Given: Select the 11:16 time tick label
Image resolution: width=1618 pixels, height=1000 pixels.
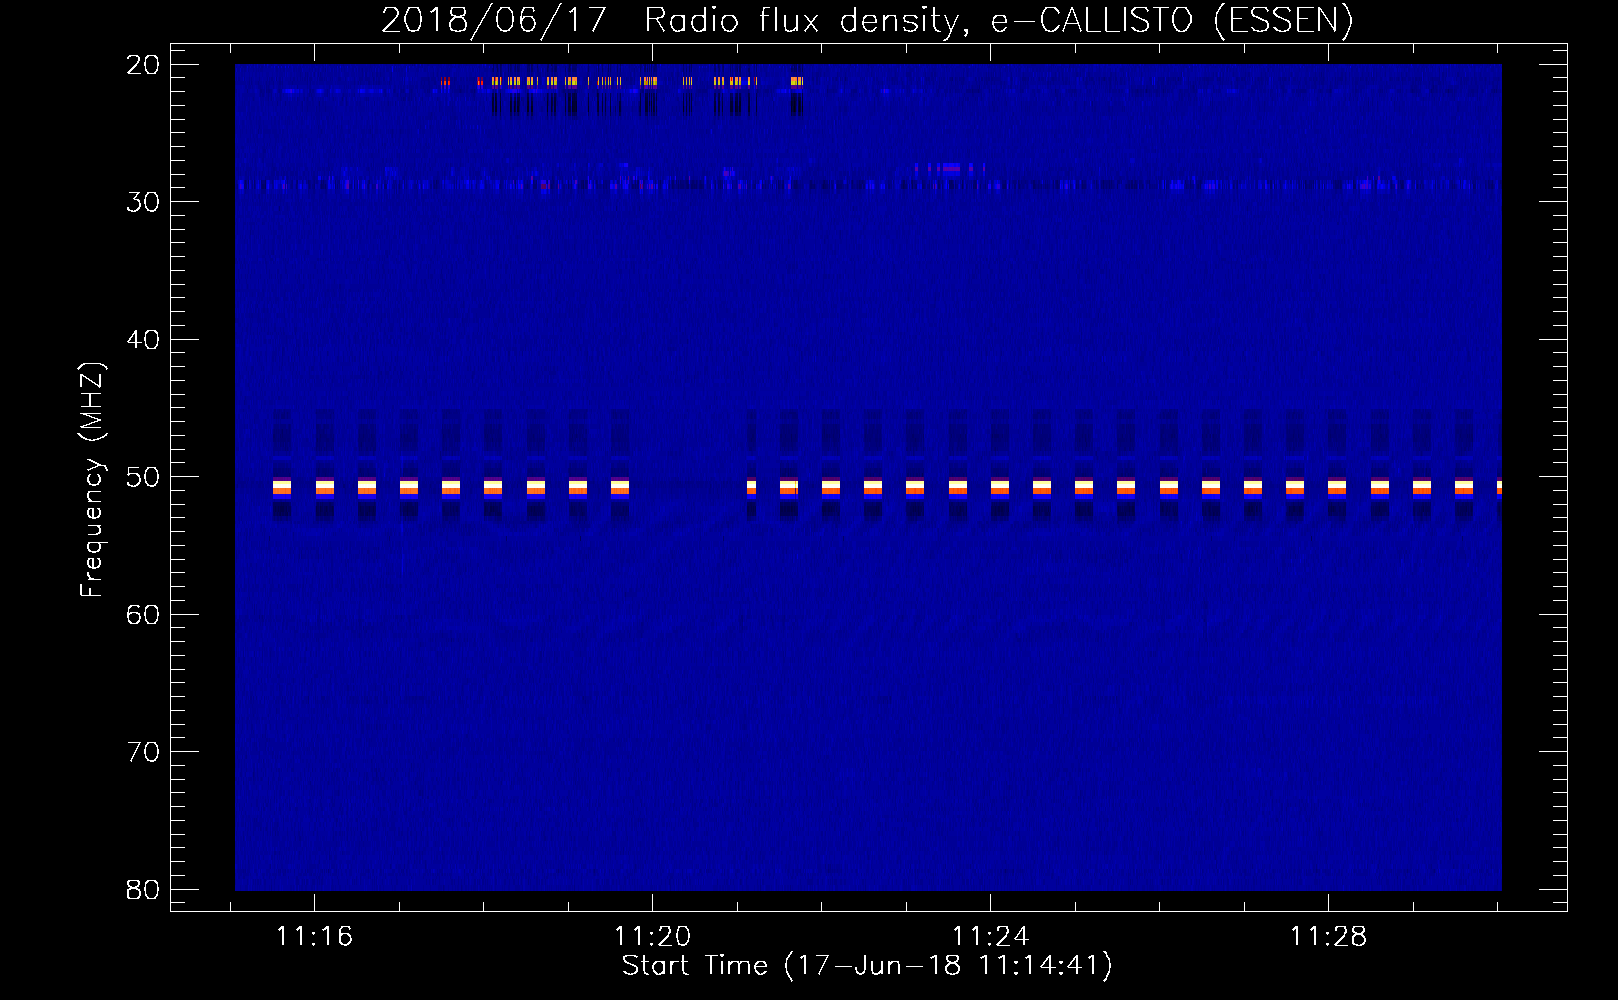Looking at the screenshot, I should [x=314, y=937].
